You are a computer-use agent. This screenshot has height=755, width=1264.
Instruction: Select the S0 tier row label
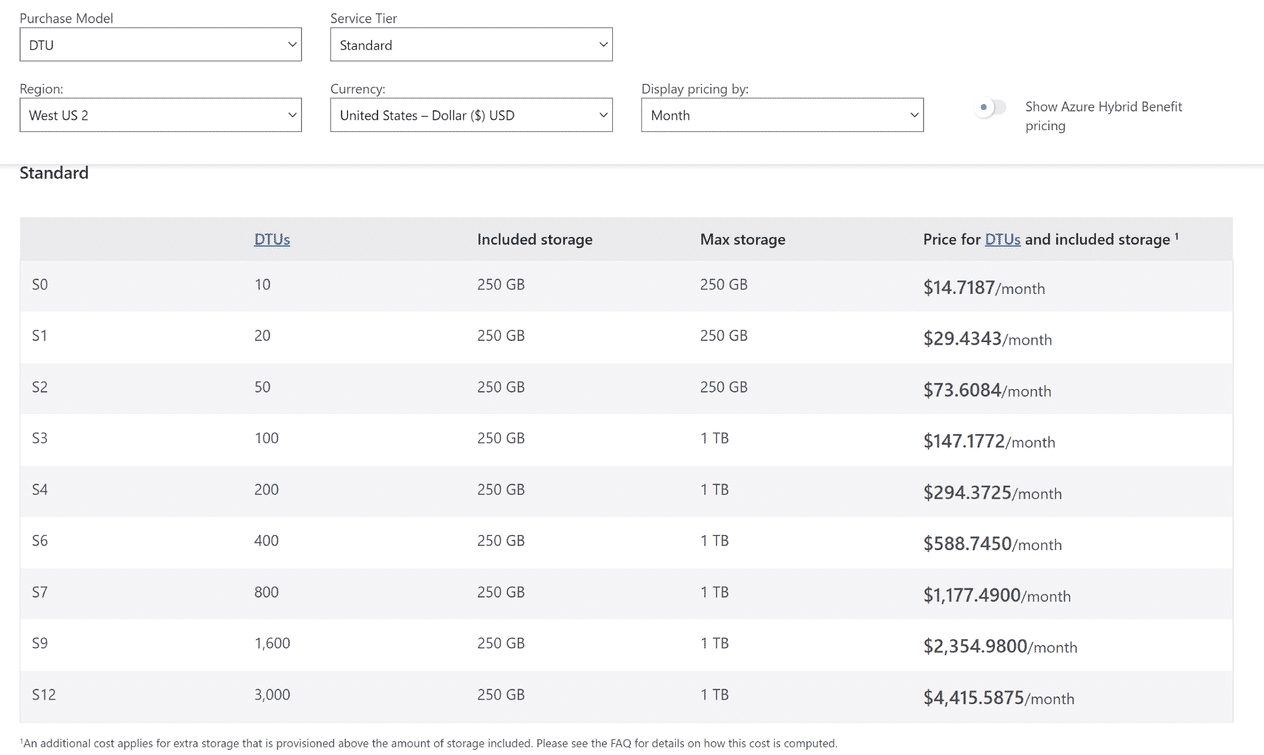[40, 285]
